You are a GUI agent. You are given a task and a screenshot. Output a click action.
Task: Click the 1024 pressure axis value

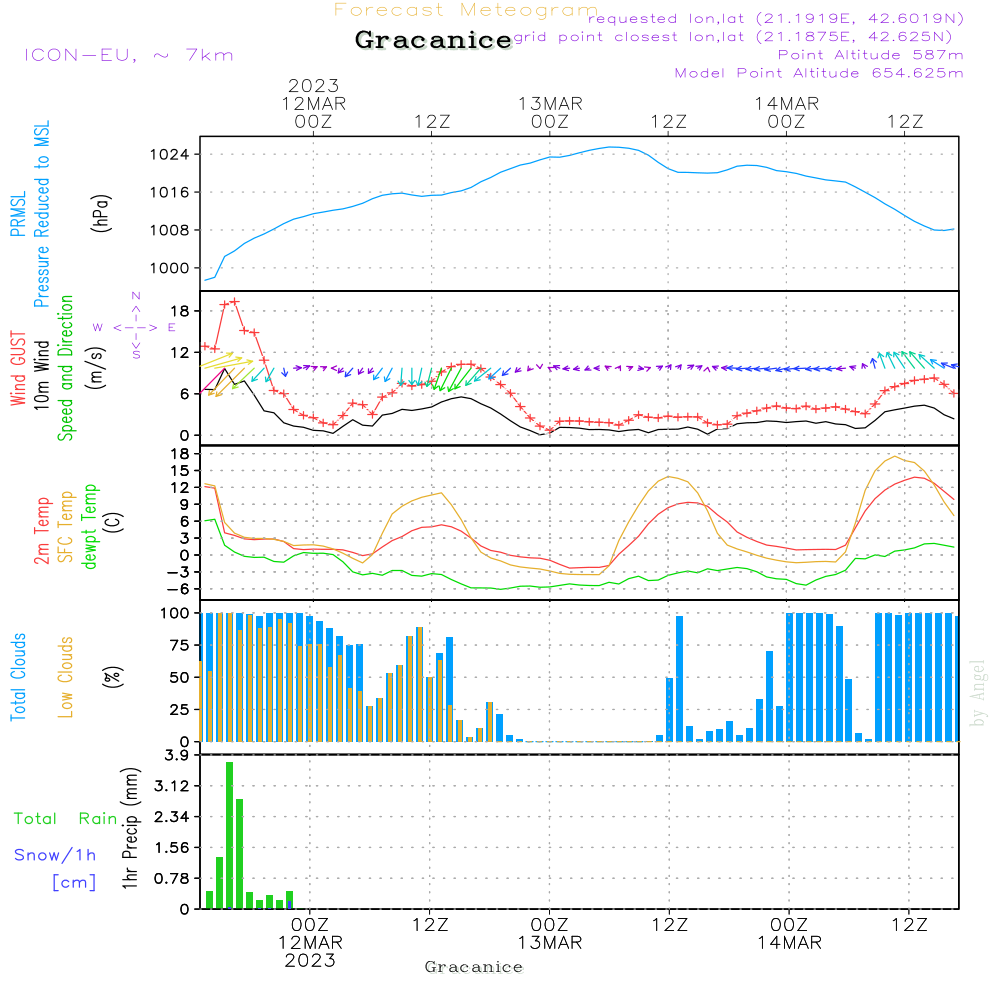pyautogui.click(x=169, y=154)
